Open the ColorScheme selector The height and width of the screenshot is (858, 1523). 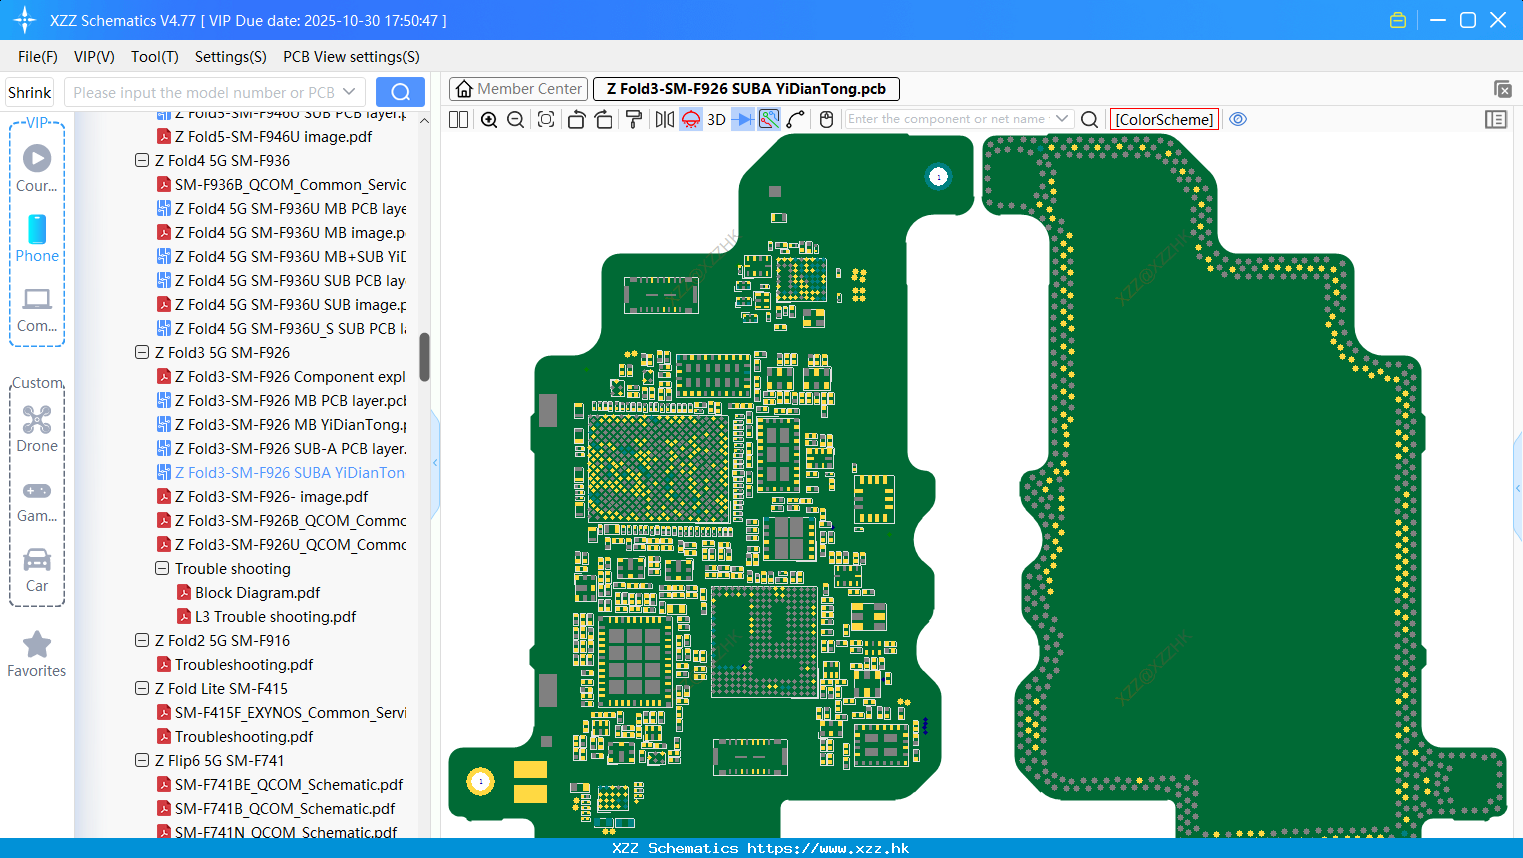click(x=1164, y=119)
